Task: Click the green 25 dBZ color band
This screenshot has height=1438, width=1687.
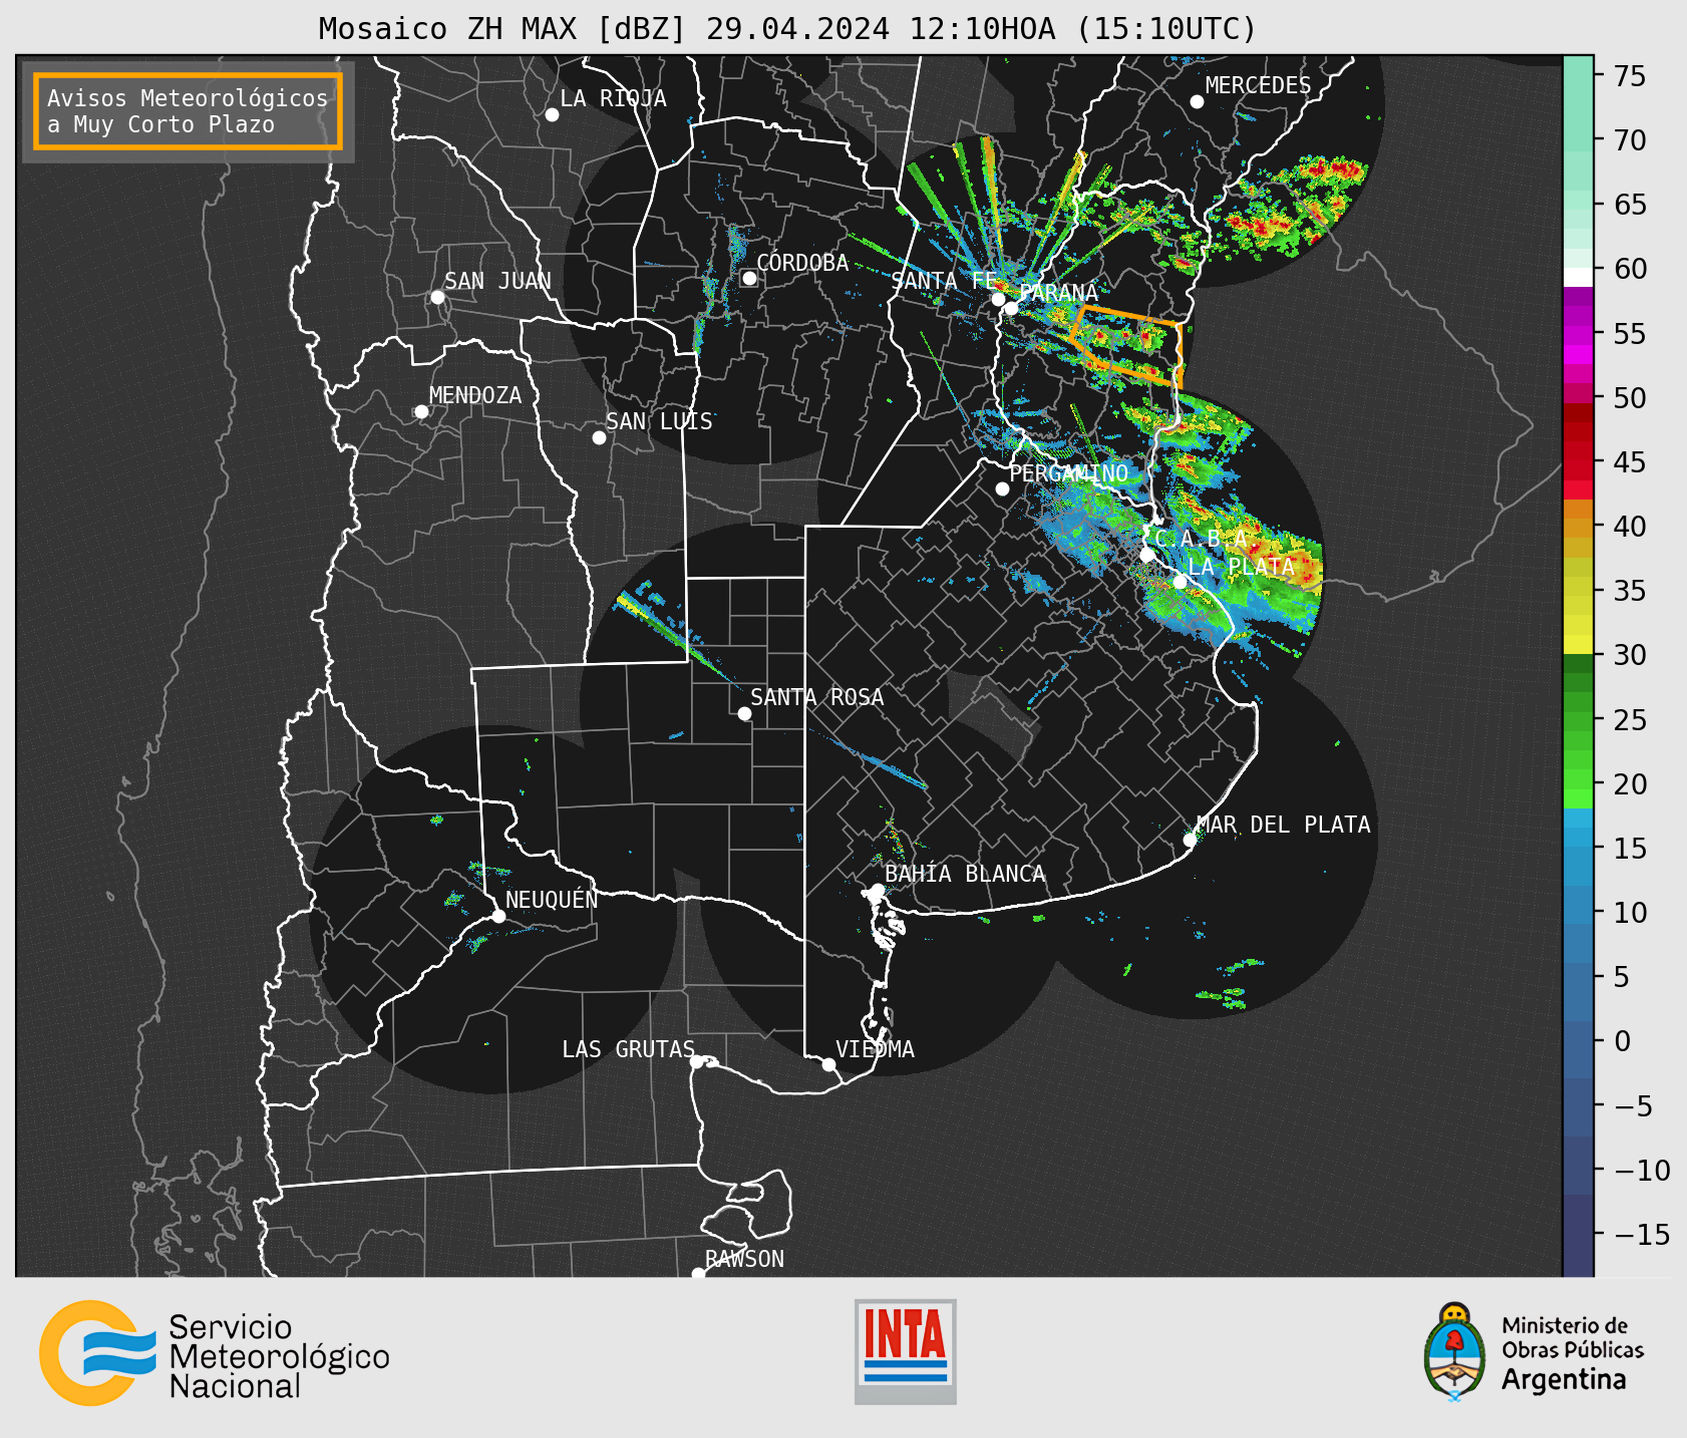Action: tap(1578, 719)
